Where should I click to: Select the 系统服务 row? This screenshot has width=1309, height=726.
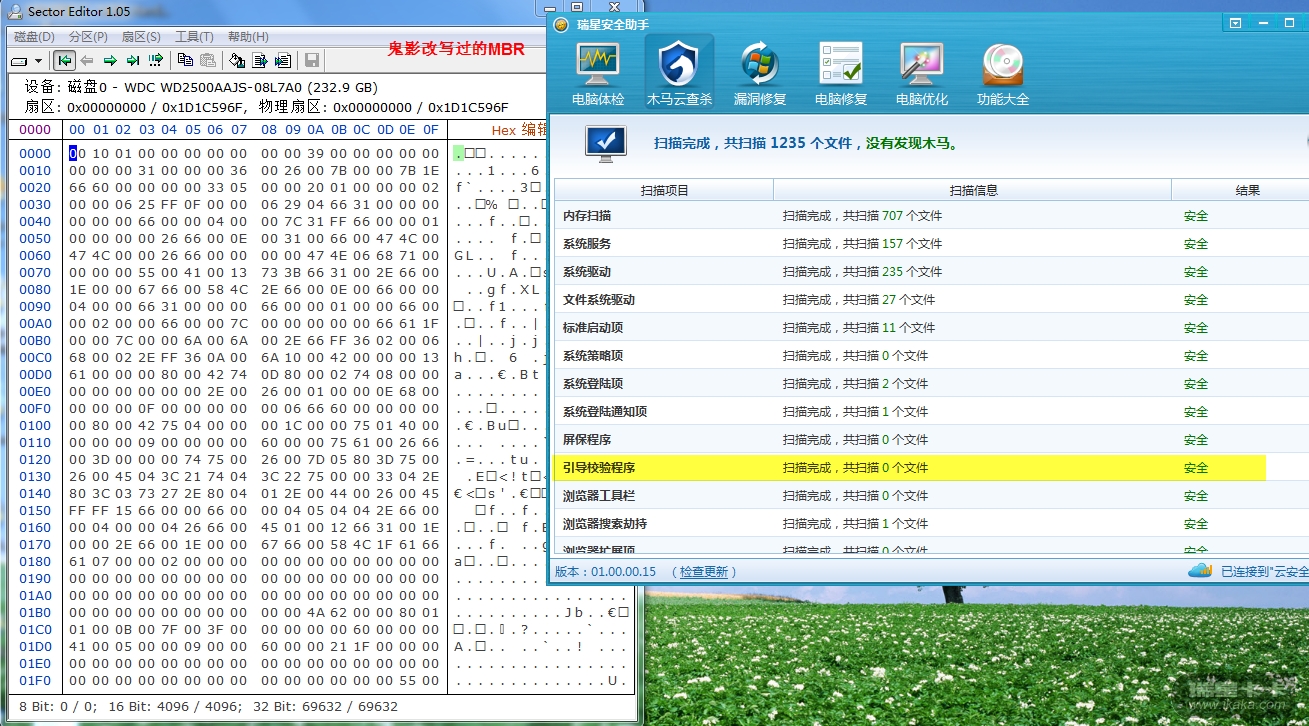point(931,243)
